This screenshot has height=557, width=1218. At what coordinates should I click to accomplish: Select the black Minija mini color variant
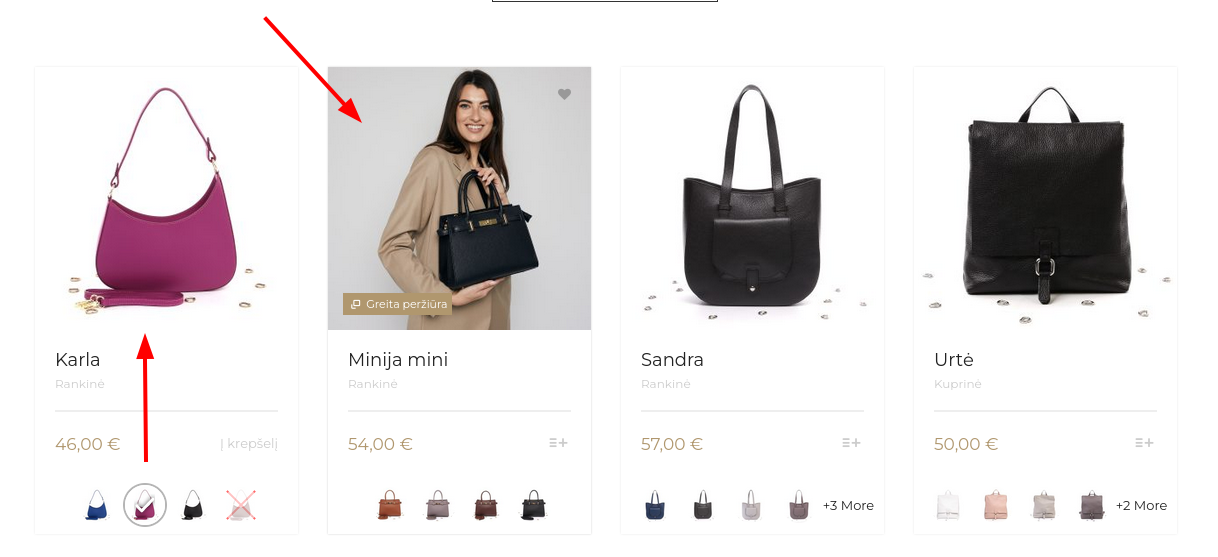533,505
